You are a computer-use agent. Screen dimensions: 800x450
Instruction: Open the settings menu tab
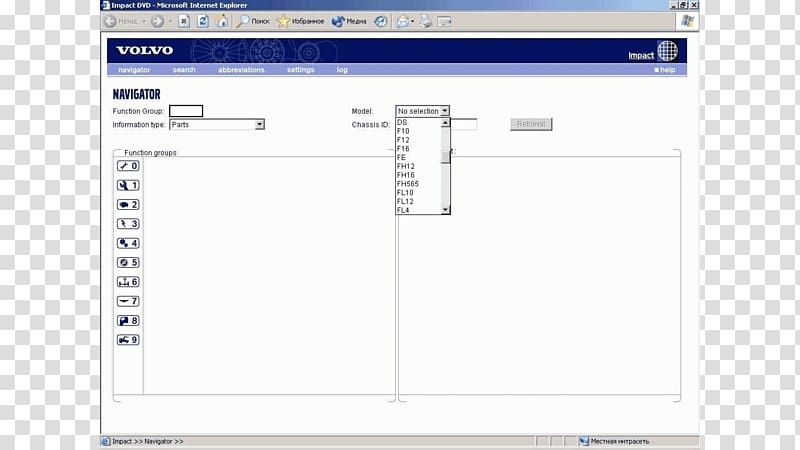tap(301, 70)
